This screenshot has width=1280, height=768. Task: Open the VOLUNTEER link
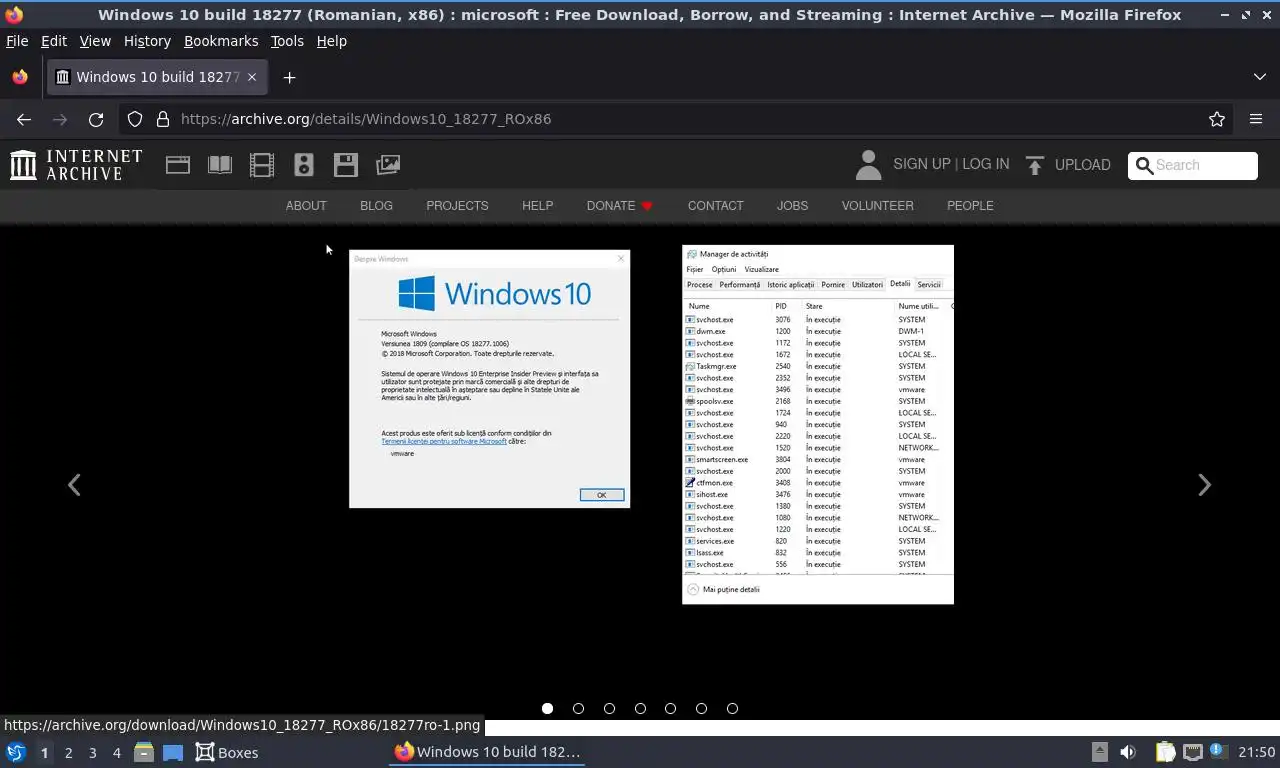click(877, 206)
